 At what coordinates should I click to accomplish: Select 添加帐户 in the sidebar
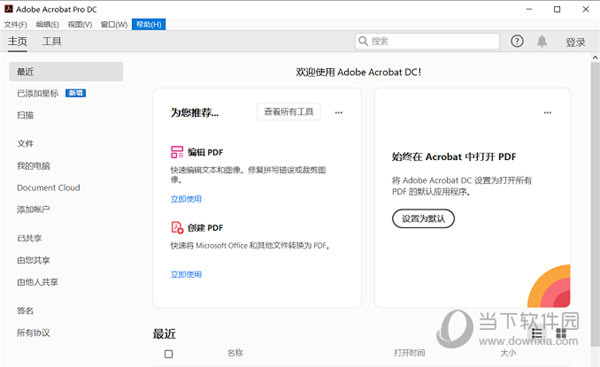click(33, 209)
